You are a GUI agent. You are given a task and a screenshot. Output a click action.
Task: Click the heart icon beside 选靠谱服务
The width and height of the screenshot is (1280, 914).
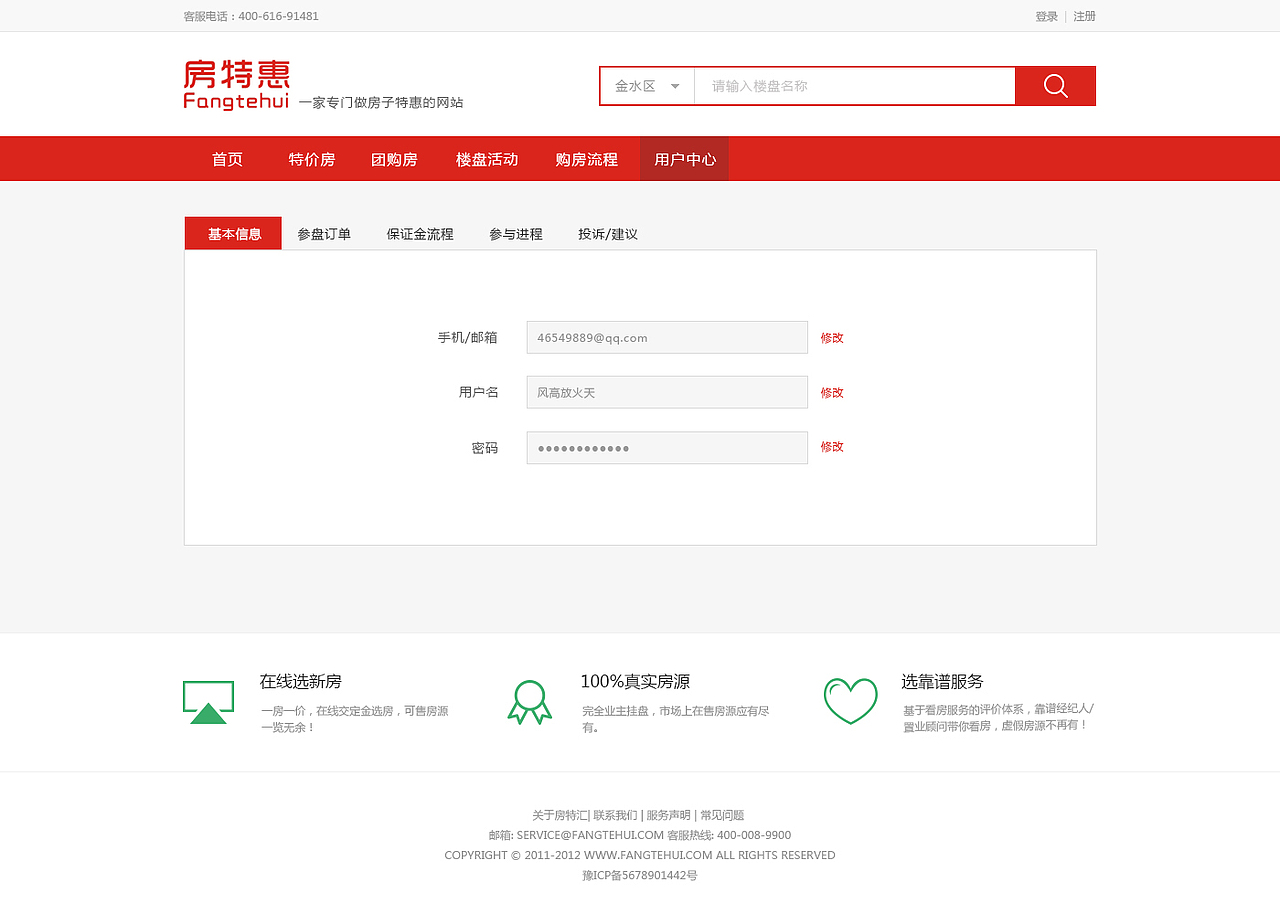850,702
